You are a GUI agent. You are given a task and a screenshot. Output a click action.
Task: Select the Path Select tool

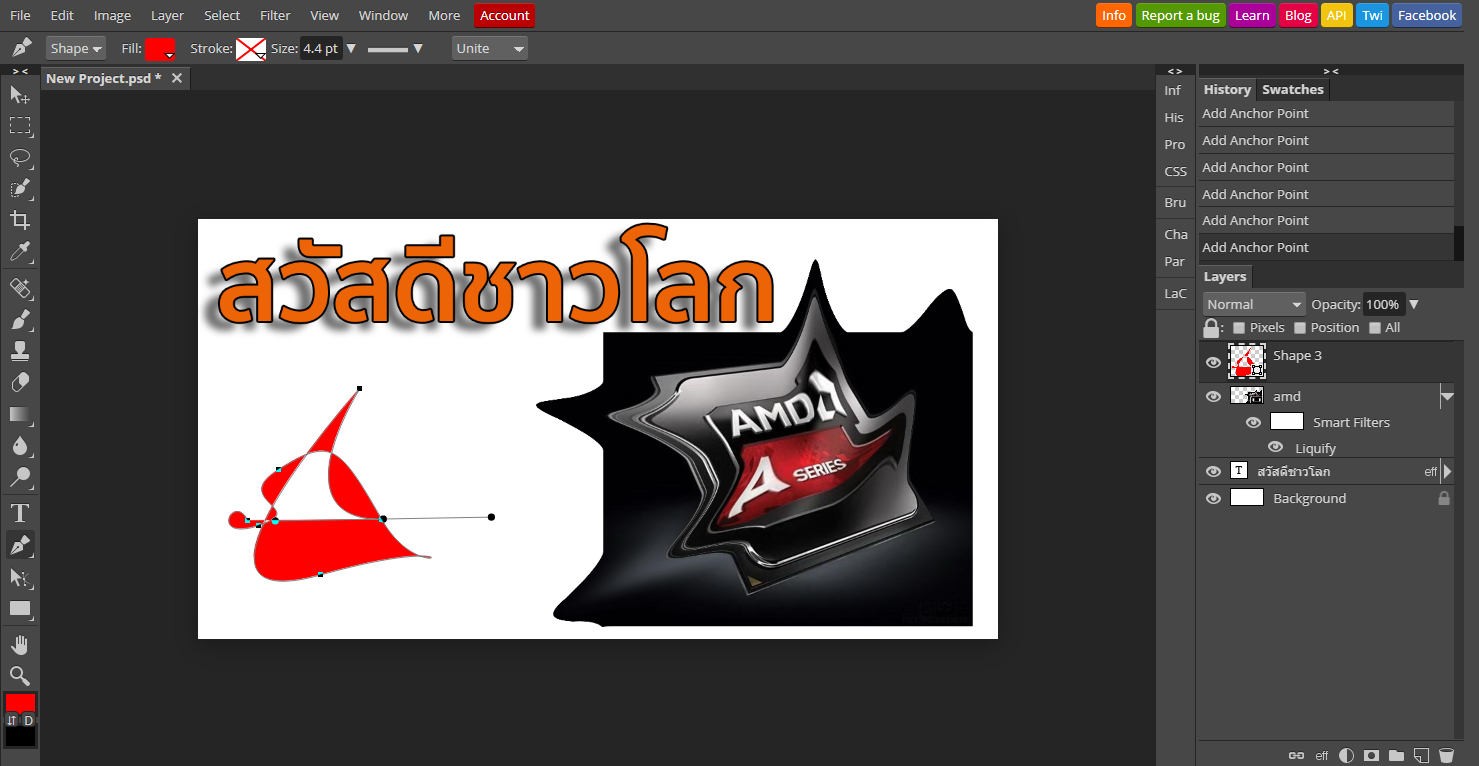pos(20,577)
